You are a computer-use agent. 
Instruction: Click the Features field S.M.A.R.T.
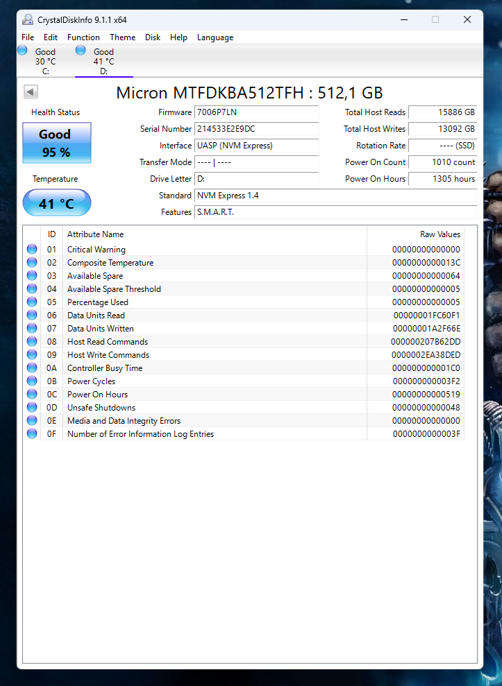click(x=336, y=212)
